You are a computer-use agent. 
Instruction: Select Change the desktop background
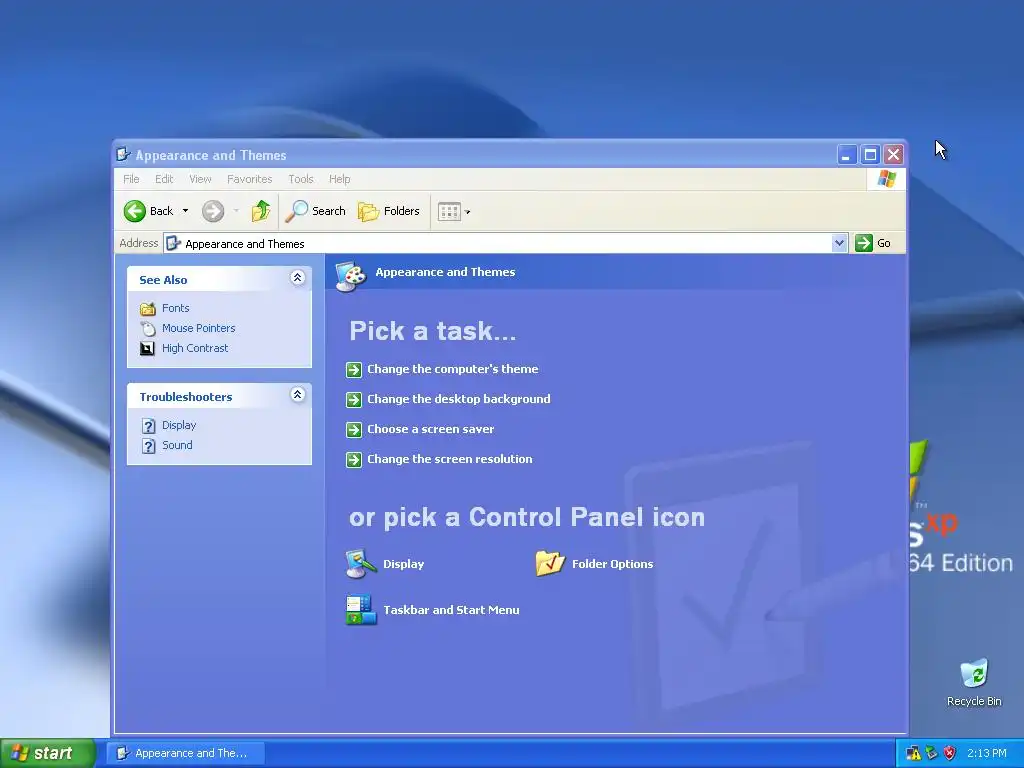click(458, 399)
